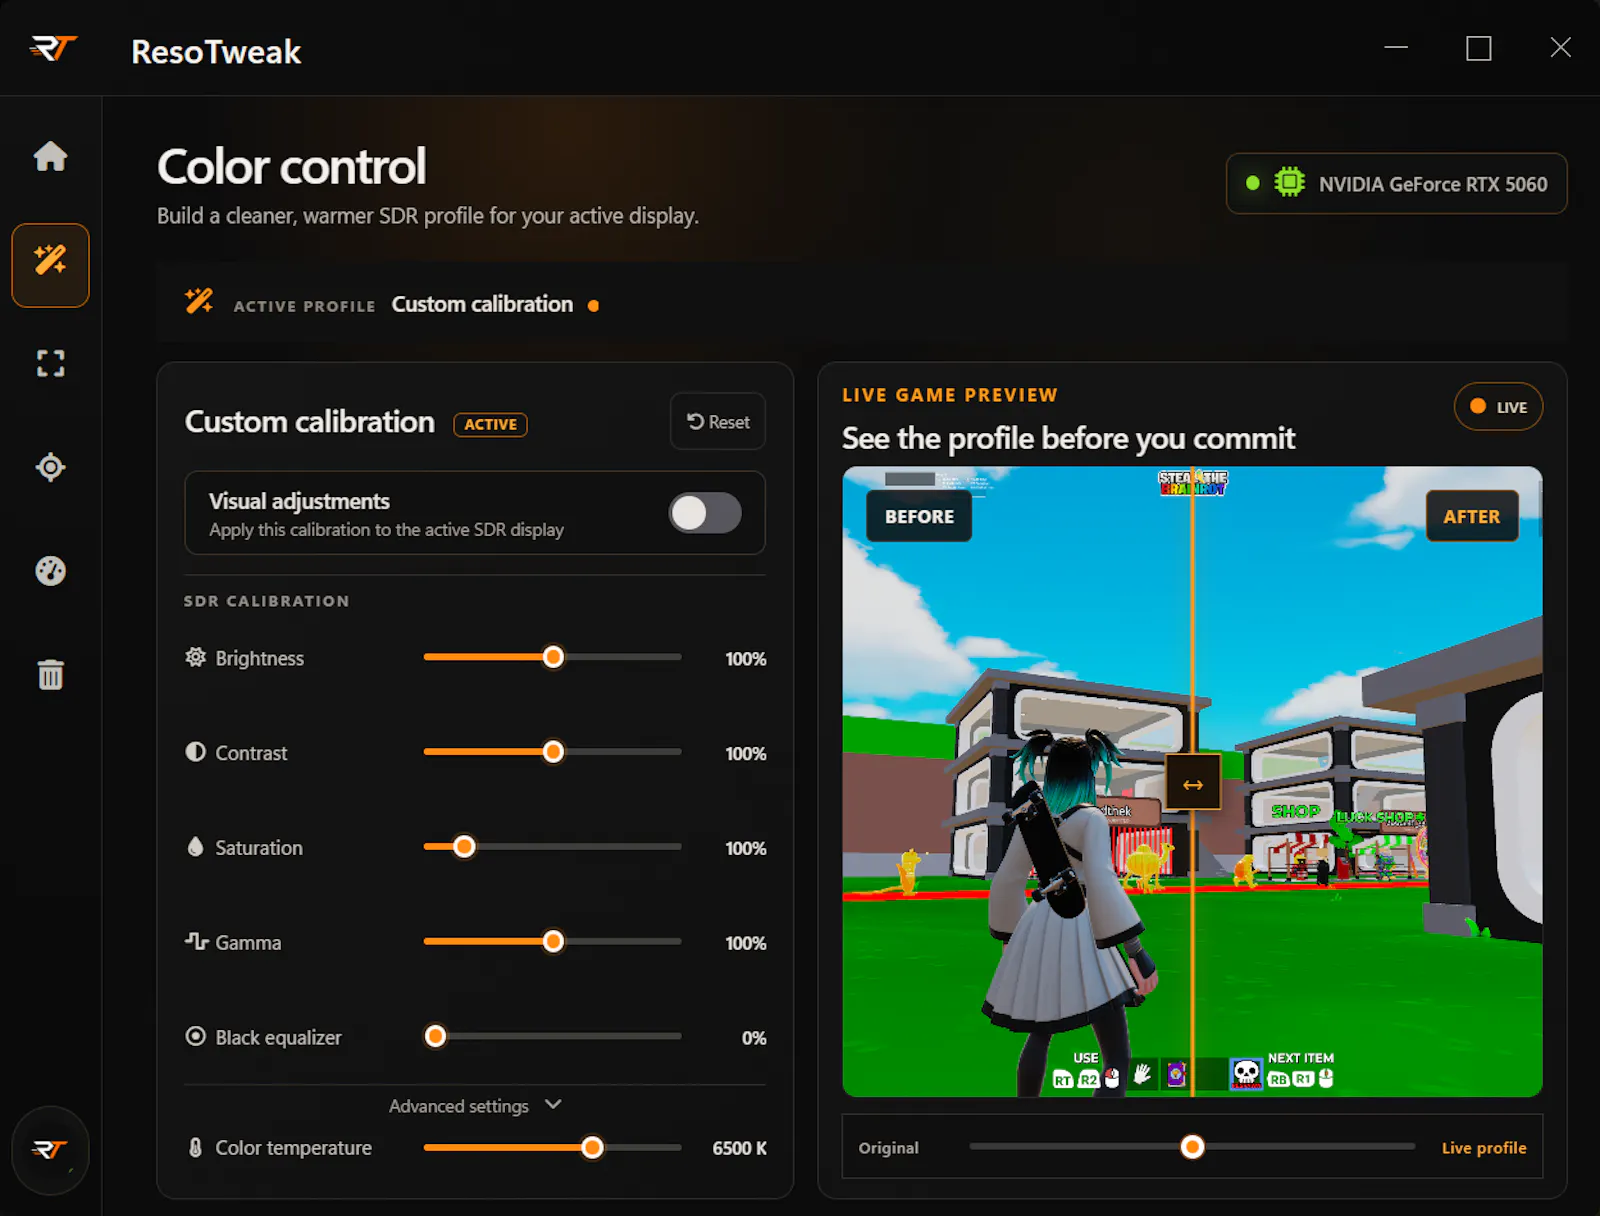This screenshot has height=1216, width=1600.
Task: Click the wand icon beside Active Profile
Action: tap(199, 301)
